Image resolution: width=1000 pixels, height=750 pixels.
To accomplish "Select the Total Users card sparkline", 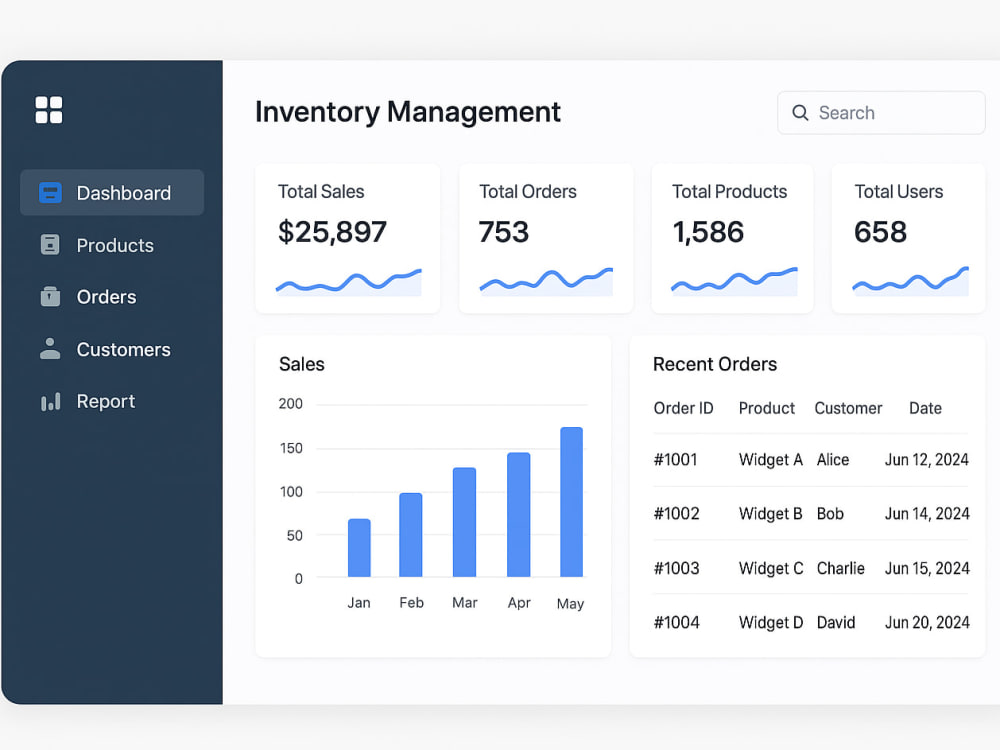I will click(911, 281).
